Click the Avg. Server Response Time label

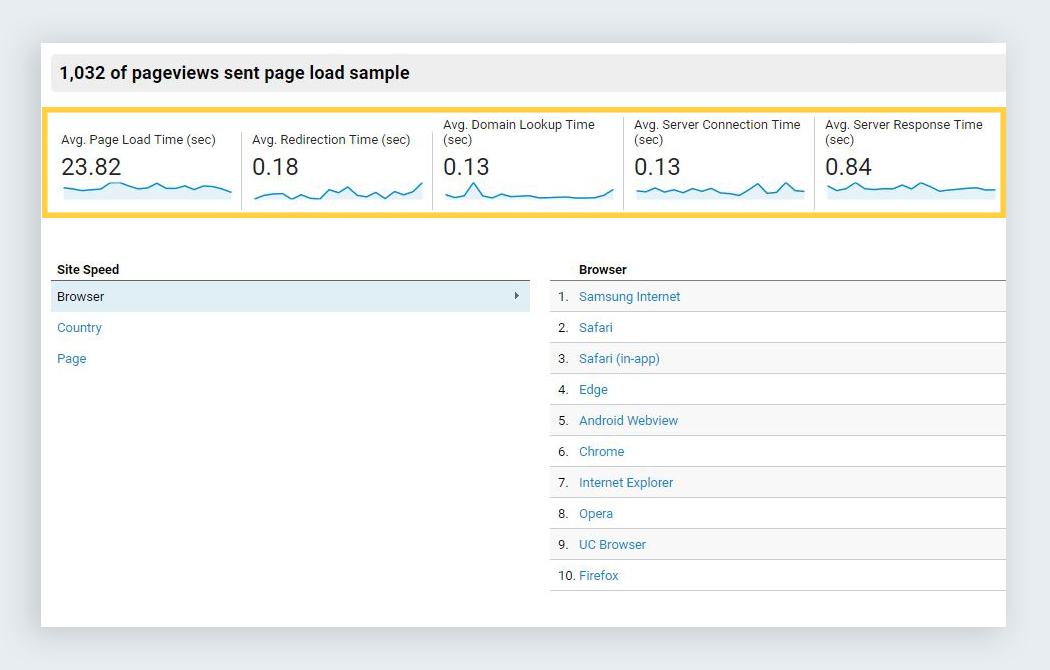click(x=904, y=132)
